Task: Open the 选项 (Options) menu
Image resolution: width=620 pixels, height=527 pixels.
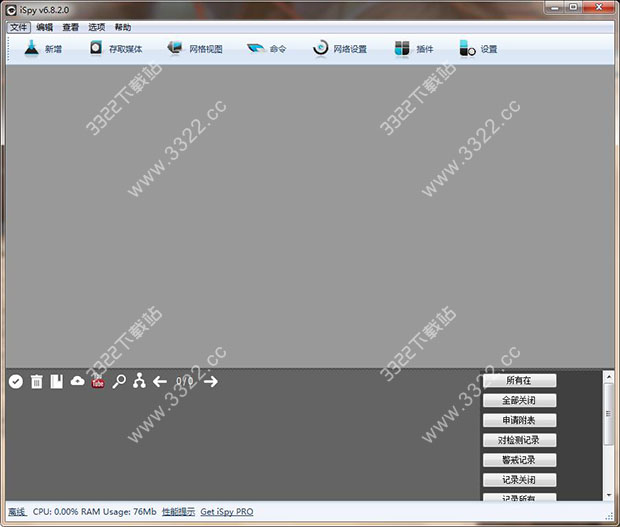Action: click(96, 27)
